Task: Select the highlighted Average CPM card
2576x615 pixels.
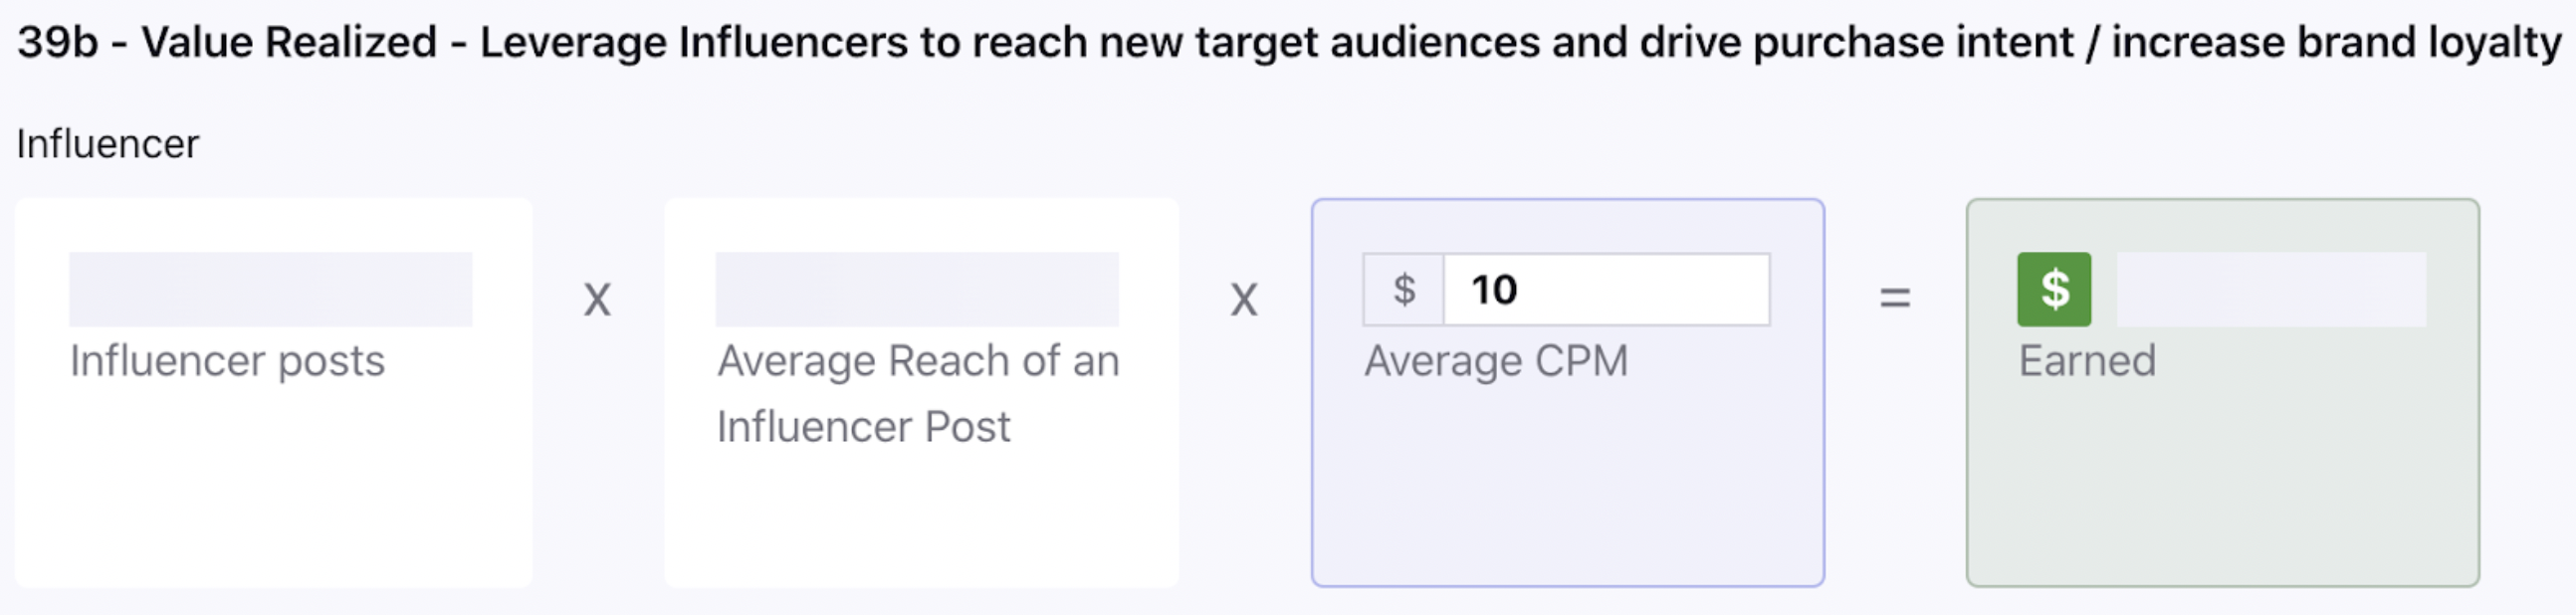Action: tap(1568, 392)
